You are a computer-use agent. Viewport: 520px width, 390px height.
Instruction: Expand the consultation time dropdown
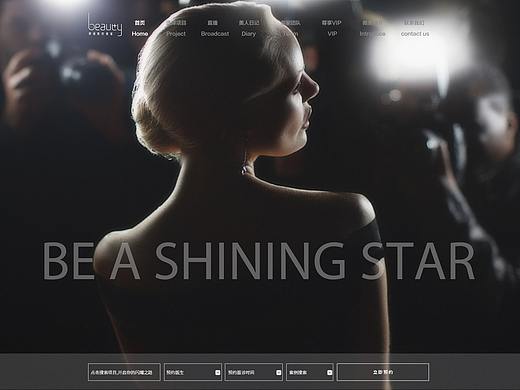coord(254,372)
